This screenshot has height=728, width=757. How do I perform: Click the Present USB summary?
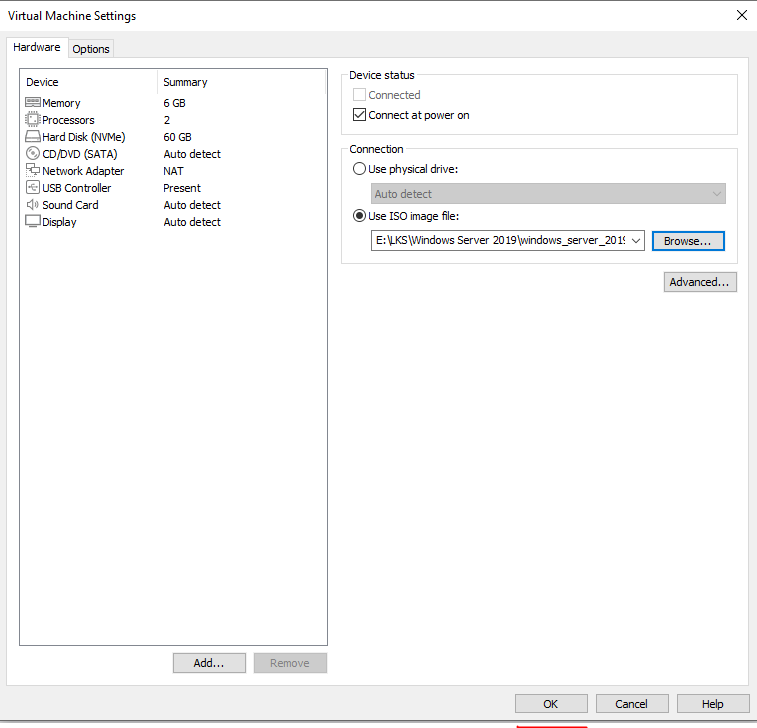[x=182, y=188]
